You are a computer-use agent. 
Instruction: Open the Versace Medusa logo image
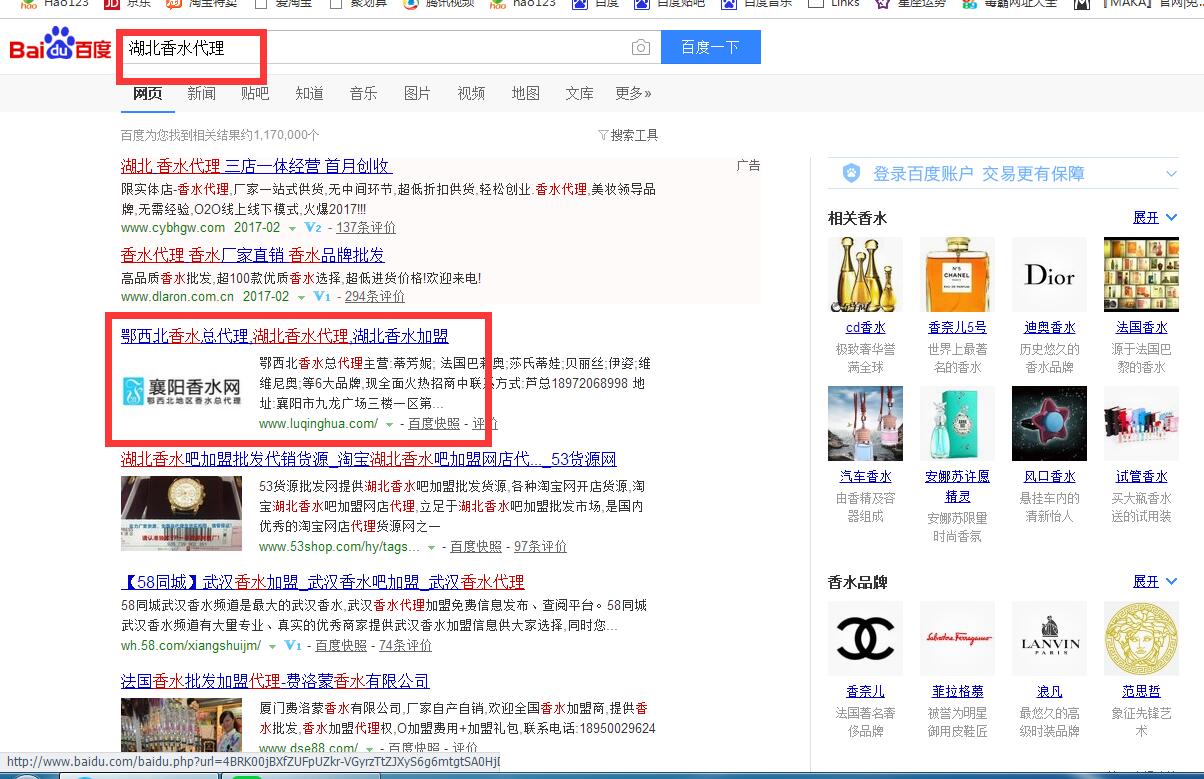[x=1141, y=638]
